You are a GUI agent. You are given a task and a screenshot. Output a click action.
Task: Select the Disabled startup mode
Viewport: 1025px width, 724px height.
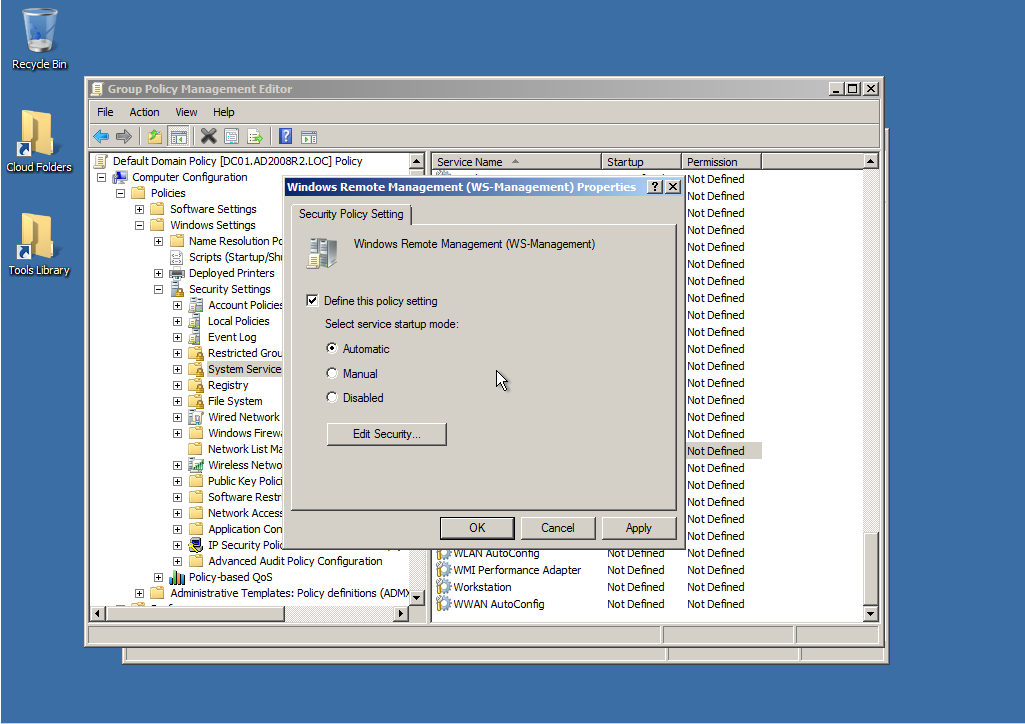point(333,398)
